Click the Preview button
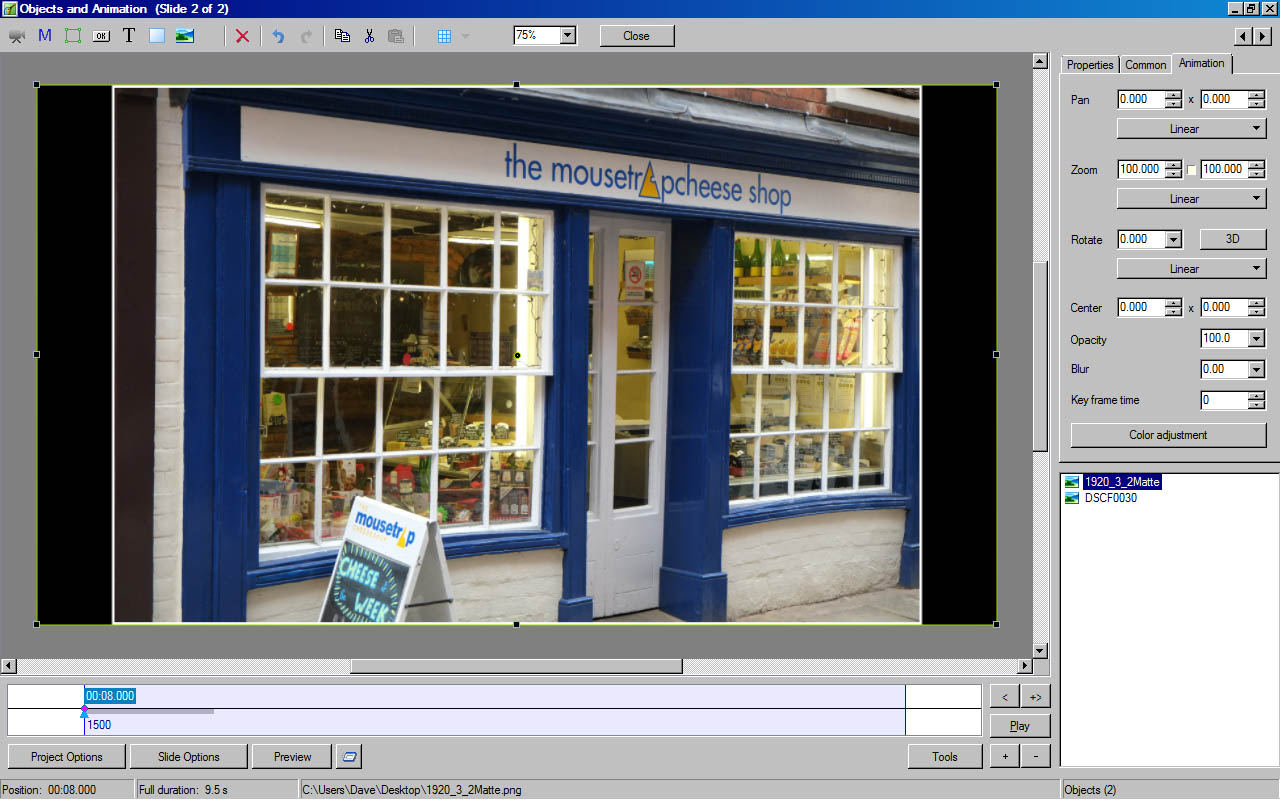Viewport: 1280px width, 800px height. [x=293, y=757]
